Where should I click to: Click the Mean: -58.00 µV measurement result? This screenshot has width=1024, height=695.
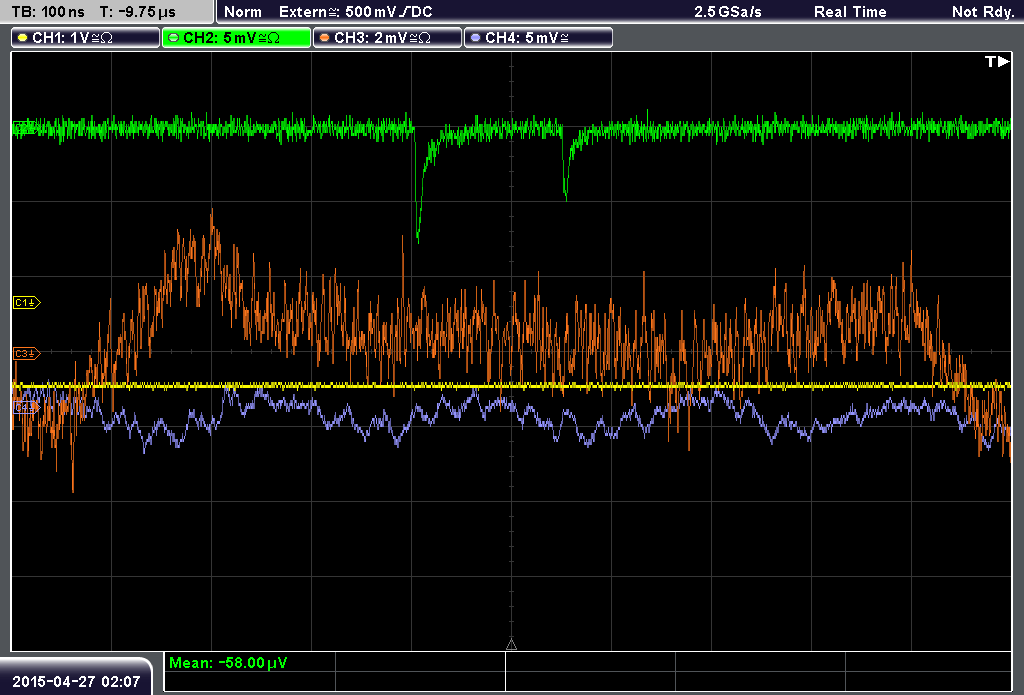click(x=228, y=662)
